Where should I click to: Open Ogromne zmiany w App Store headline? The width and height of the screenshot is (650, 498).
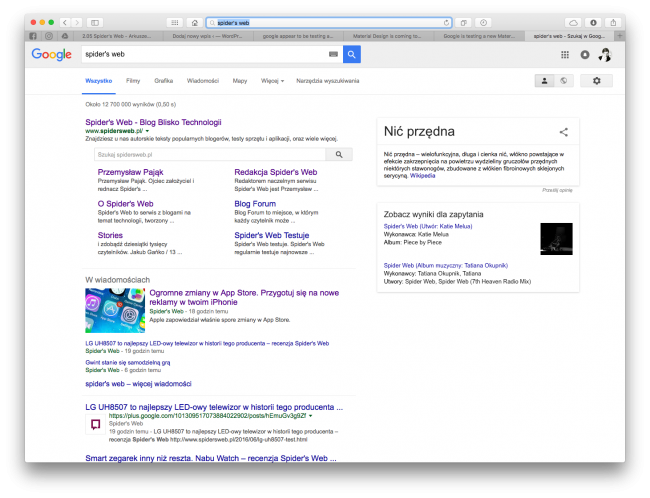(244, 297)
